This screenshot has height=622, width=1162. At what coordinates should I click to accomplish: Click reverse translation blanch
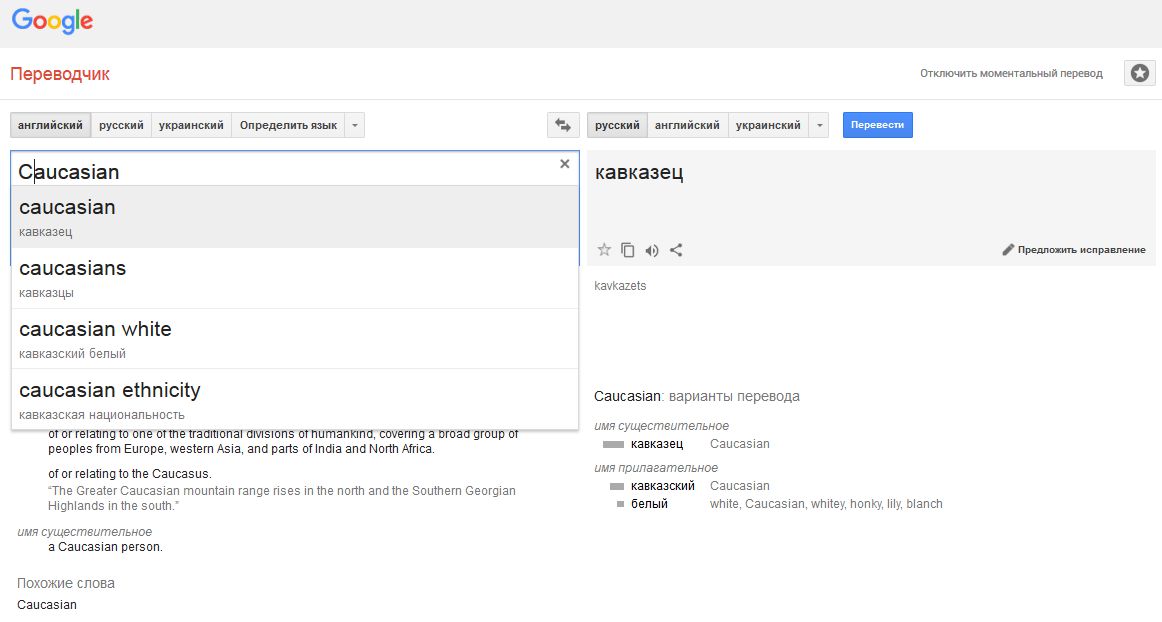[x=924, y=503]
